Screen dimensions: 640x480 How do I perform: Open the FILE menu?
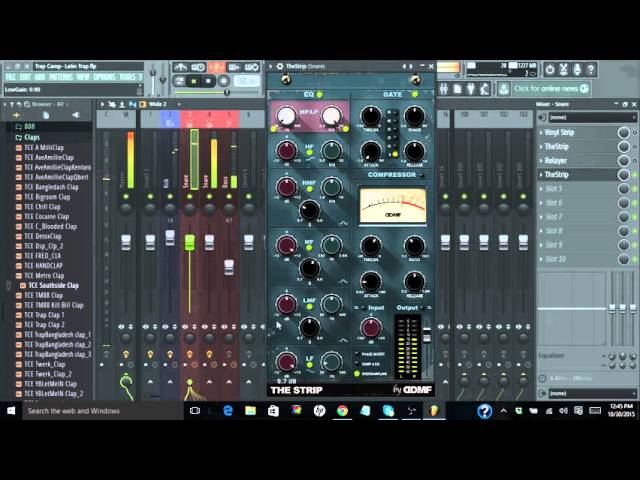tap(11, 77)
